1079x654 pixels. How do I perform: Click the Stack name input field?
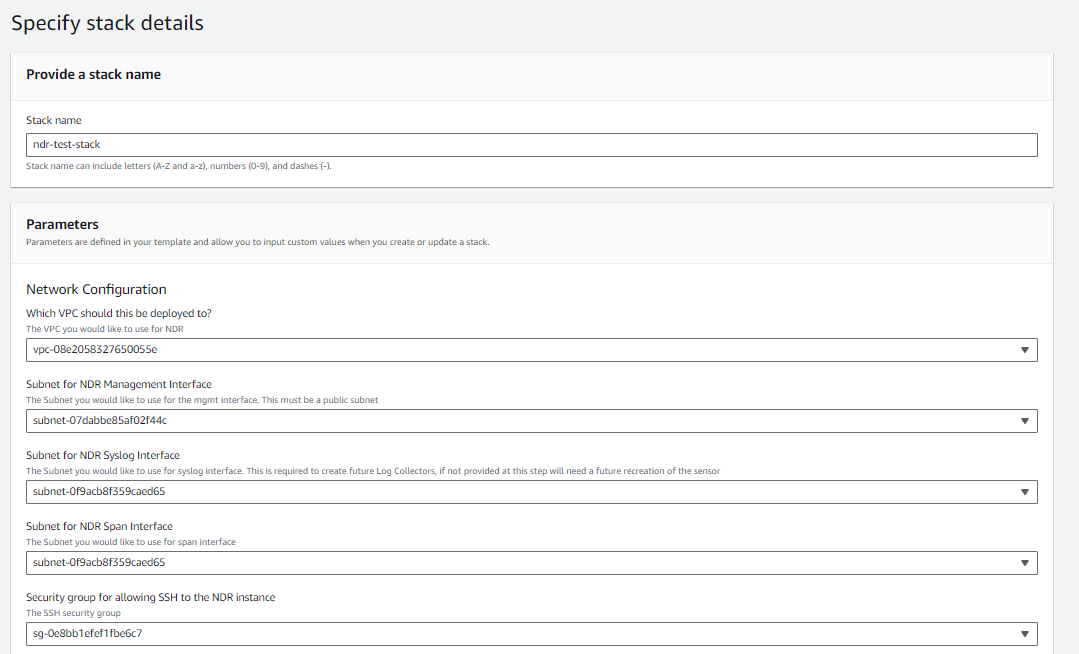[531, 145]
